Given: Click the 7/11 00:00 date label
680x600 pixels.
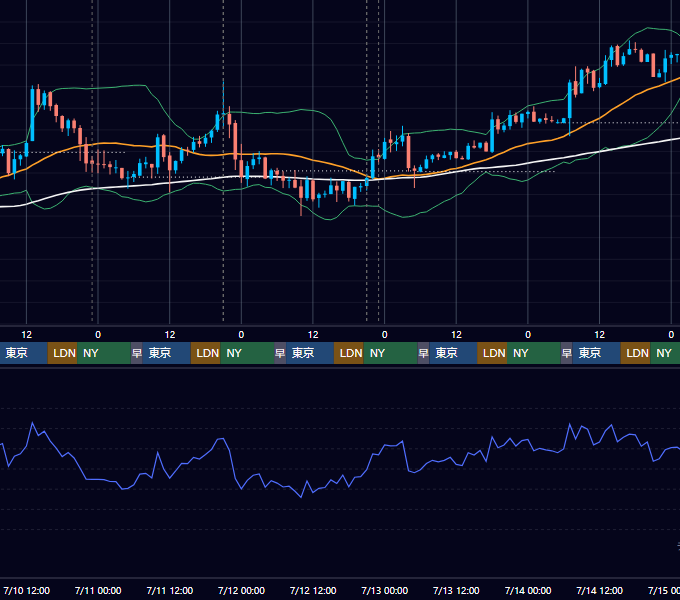Looking at the screenshot, I should [x=98, y=590].
